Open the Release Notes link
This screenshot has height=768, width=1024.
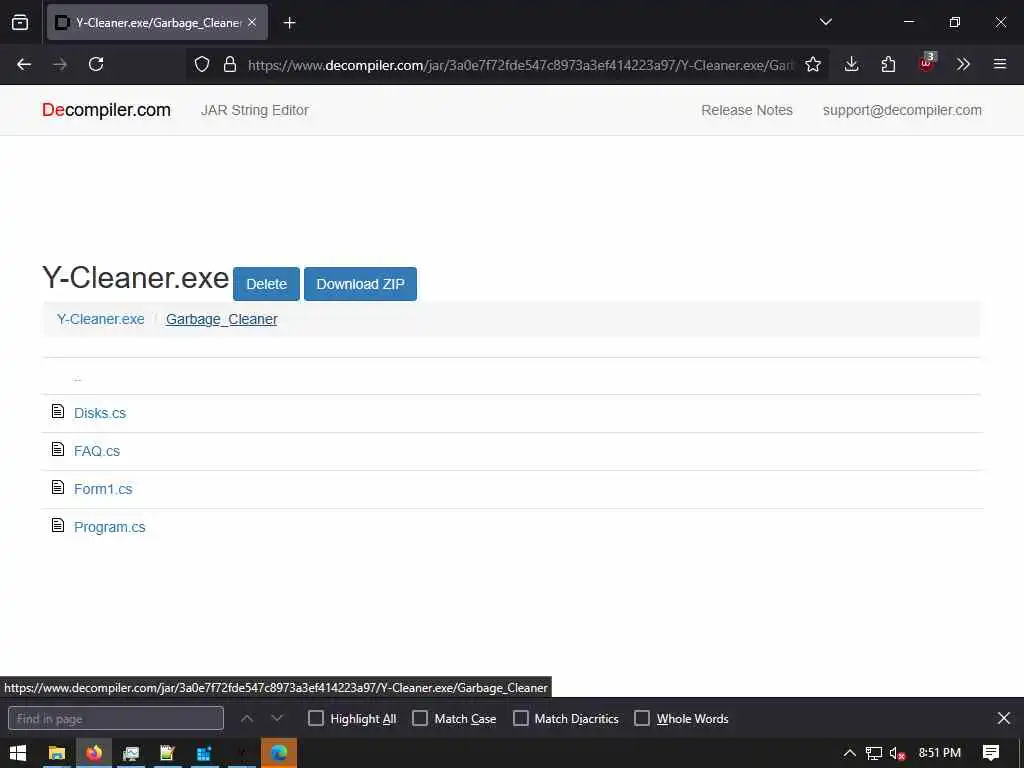coord(746,110)
